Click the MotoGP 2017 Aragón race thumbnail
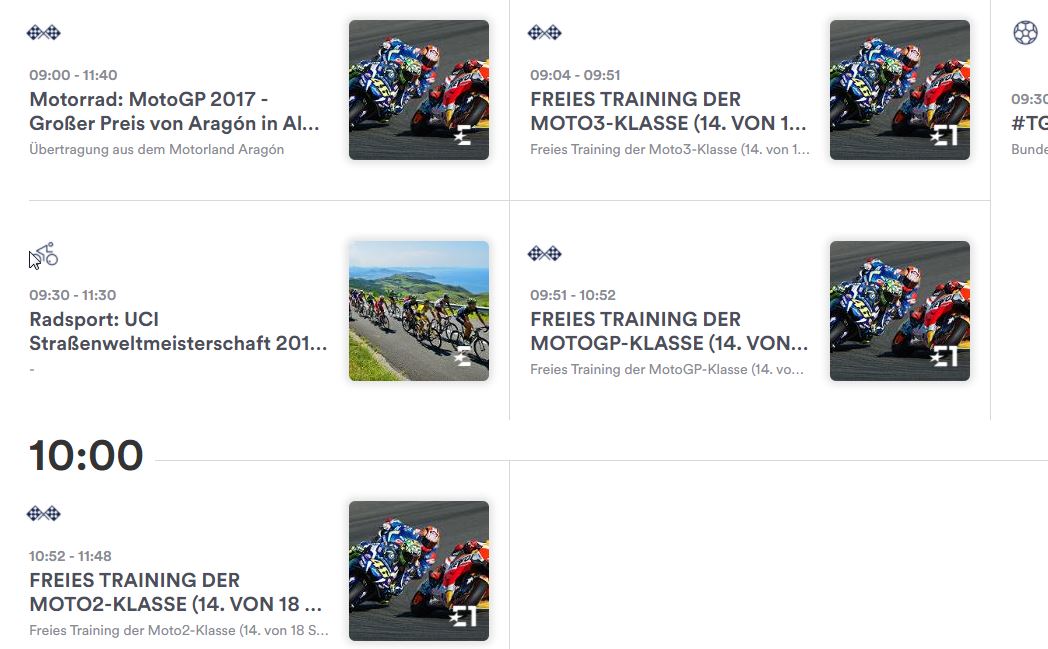1048x649 pixels. (419, 90)
